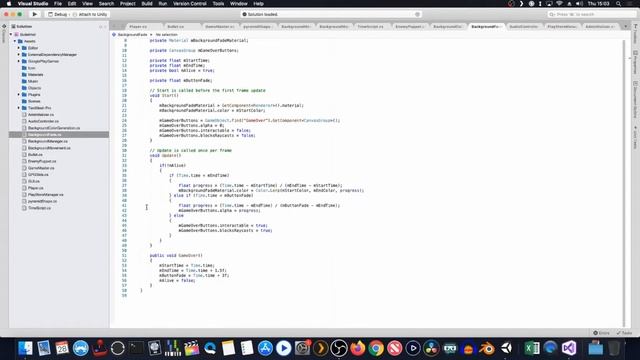The width and height of the screenshot is (640, 360).
Task: Select TimeScript.cs in solution tree
Action: tap(39, 208)
